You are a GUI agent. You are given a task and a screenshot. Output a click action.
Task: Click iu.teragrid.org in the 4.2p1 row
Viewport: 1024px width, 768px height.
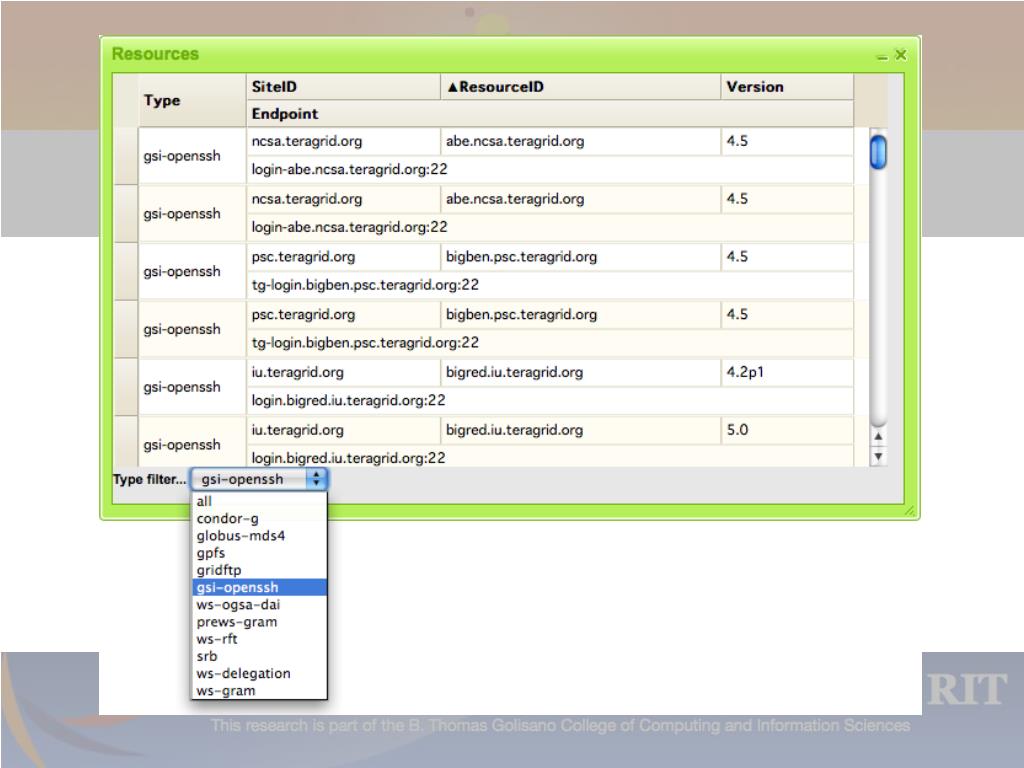[344, 372]
